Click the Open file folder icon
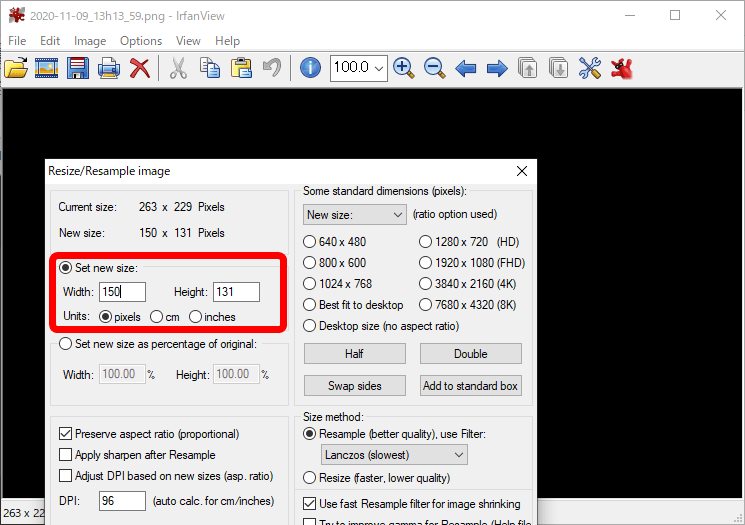 [16, 68]
